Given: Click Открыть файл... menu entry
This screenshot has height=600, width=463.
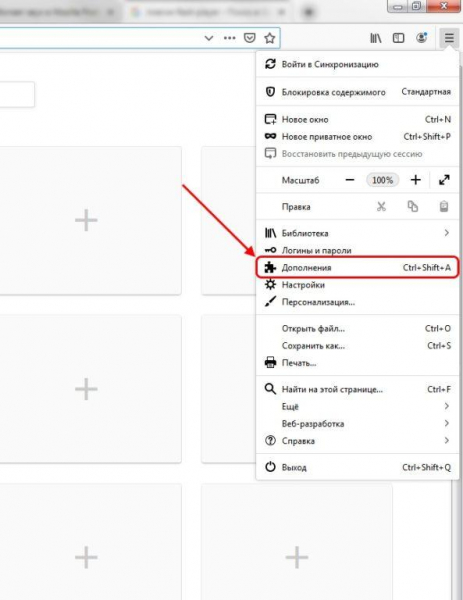Looking at the screenshot, I should [x=357, y=328].
